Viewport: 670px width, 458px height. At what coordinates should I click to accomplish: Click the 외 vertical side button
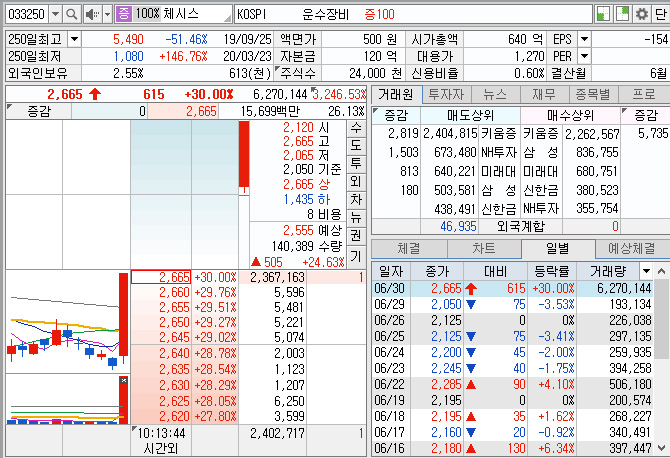click(356, 182)
